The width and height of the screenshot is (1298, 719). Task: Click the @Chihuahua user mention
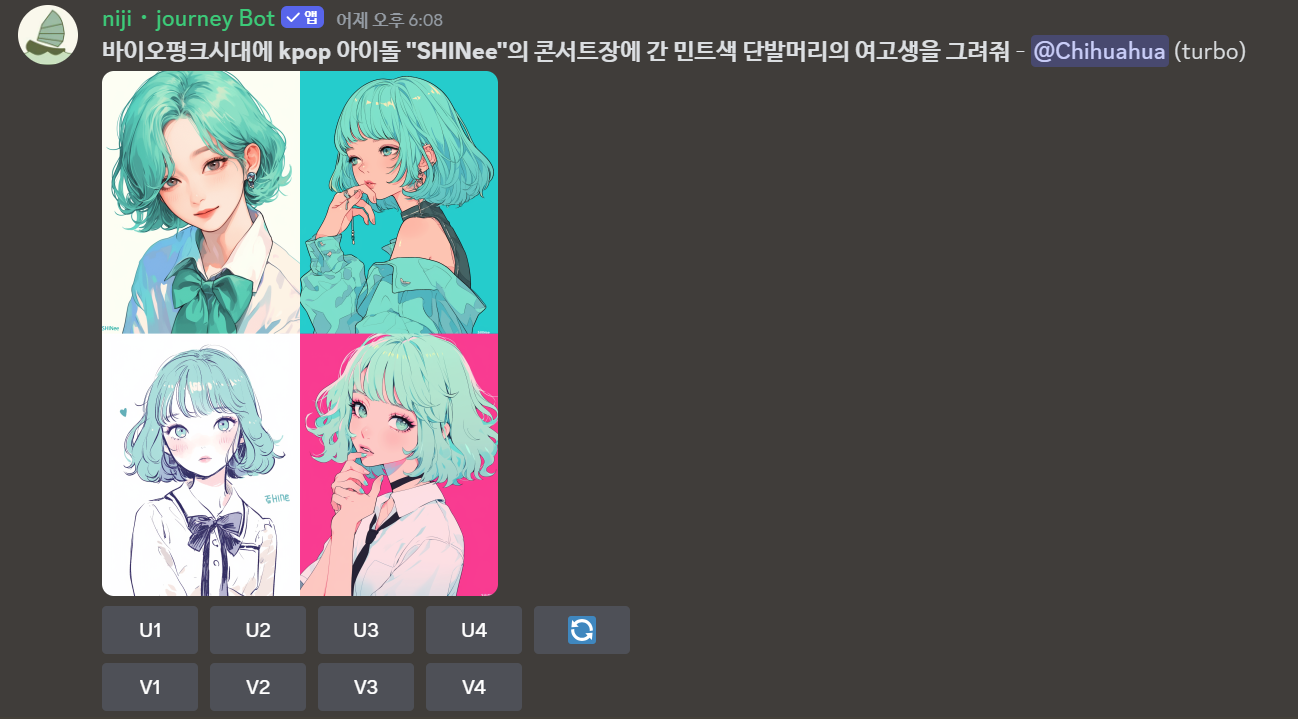[1099, 51]
